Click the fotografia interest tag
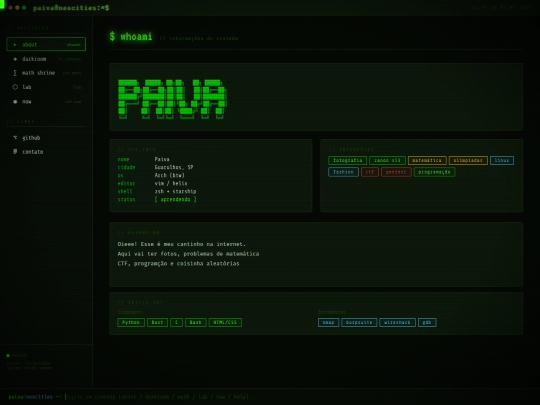Viewport: 540px width, 405px height. tap(347, 160)
